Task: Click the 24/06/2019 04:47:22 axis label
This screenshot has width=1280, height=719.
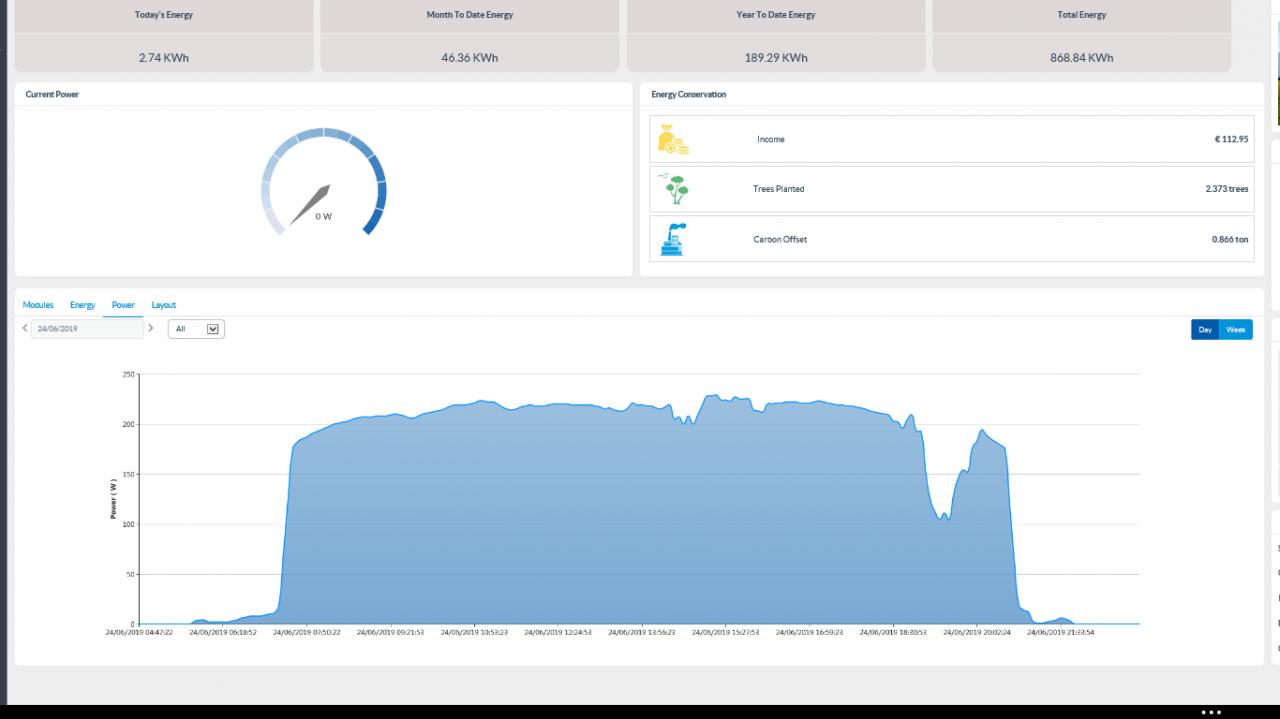Action: [139, 632]
